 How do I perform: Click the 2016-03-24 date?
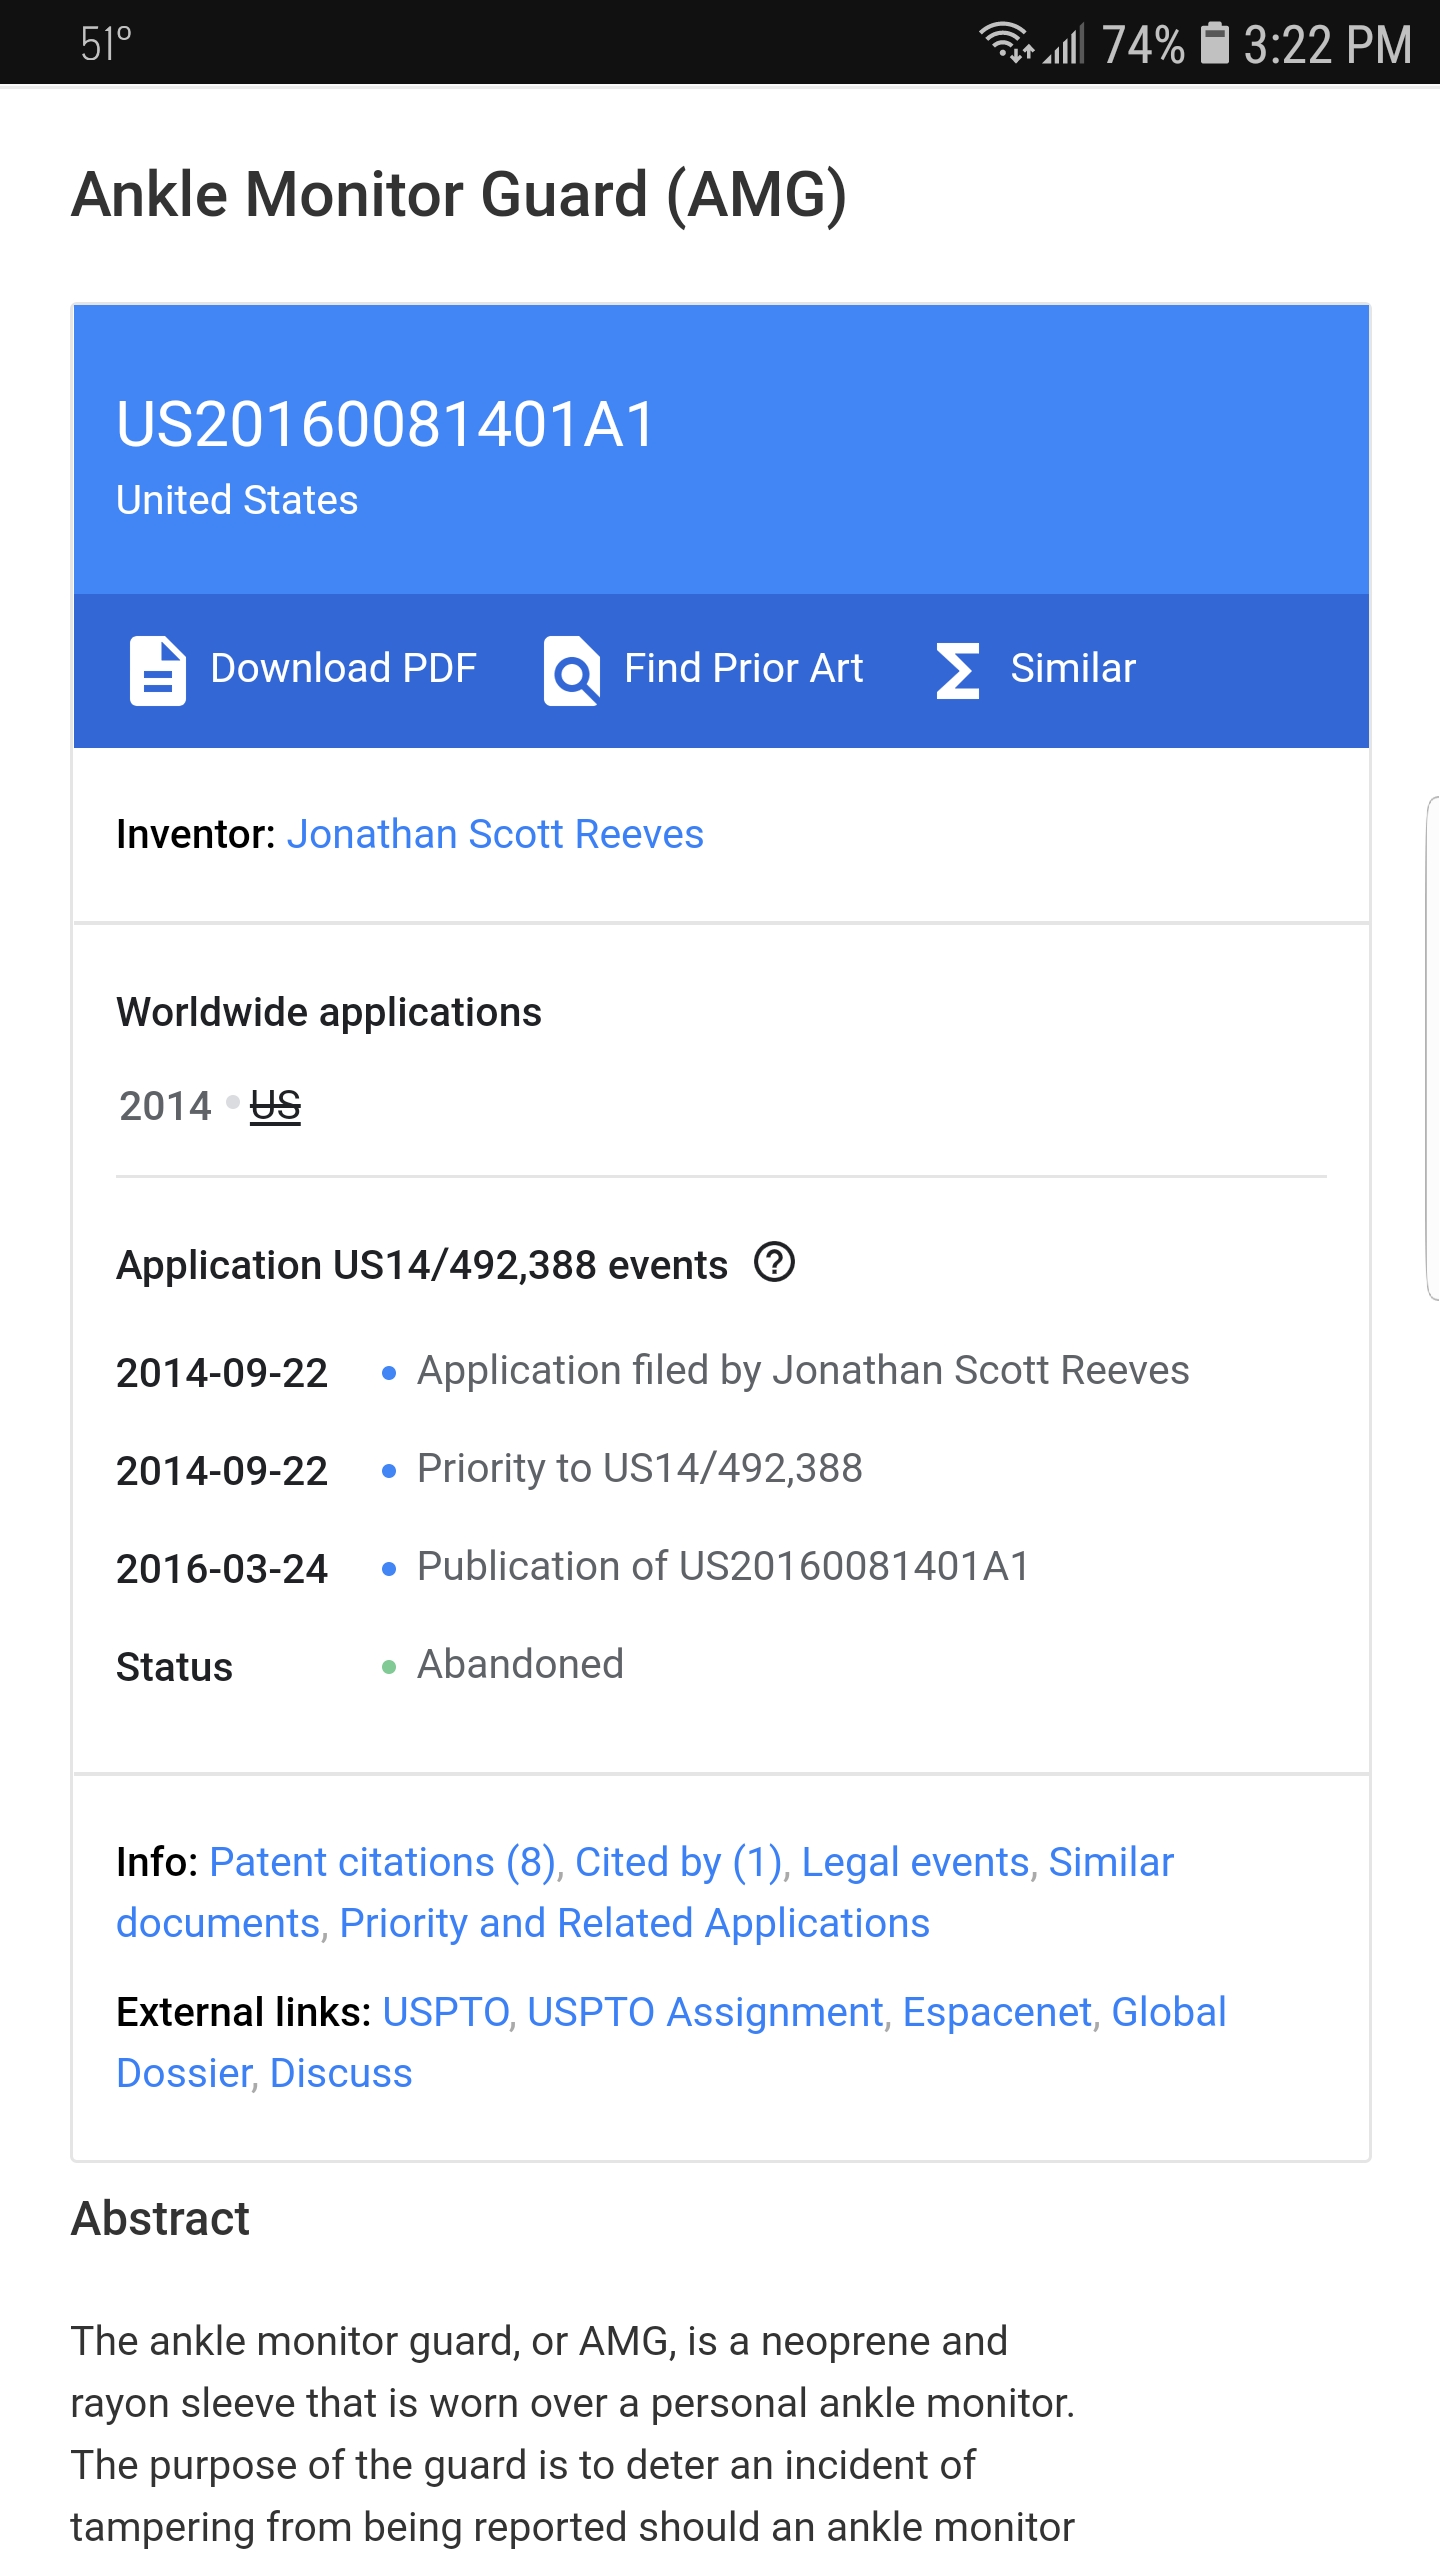point(222,1568)
